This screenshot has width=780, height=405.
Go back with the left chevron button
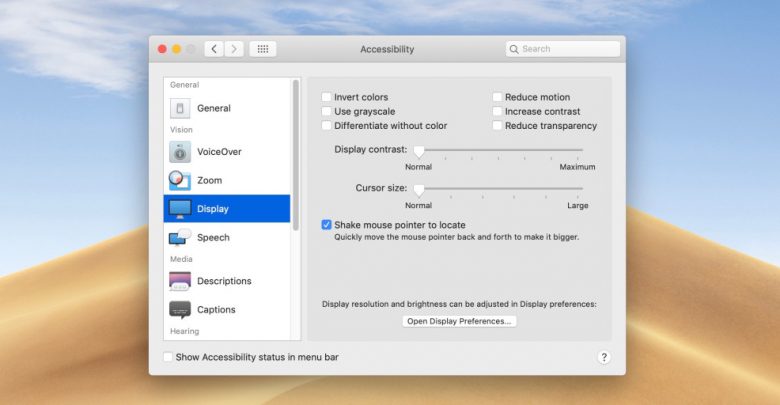214,49
